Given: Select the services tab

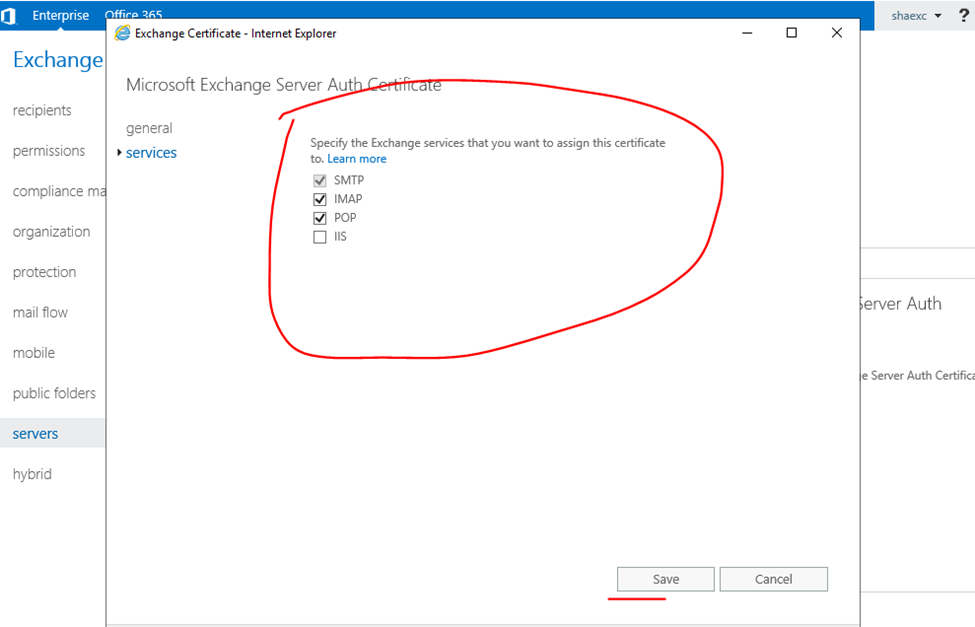Looking at the screenshot, I should coord(151,153).
